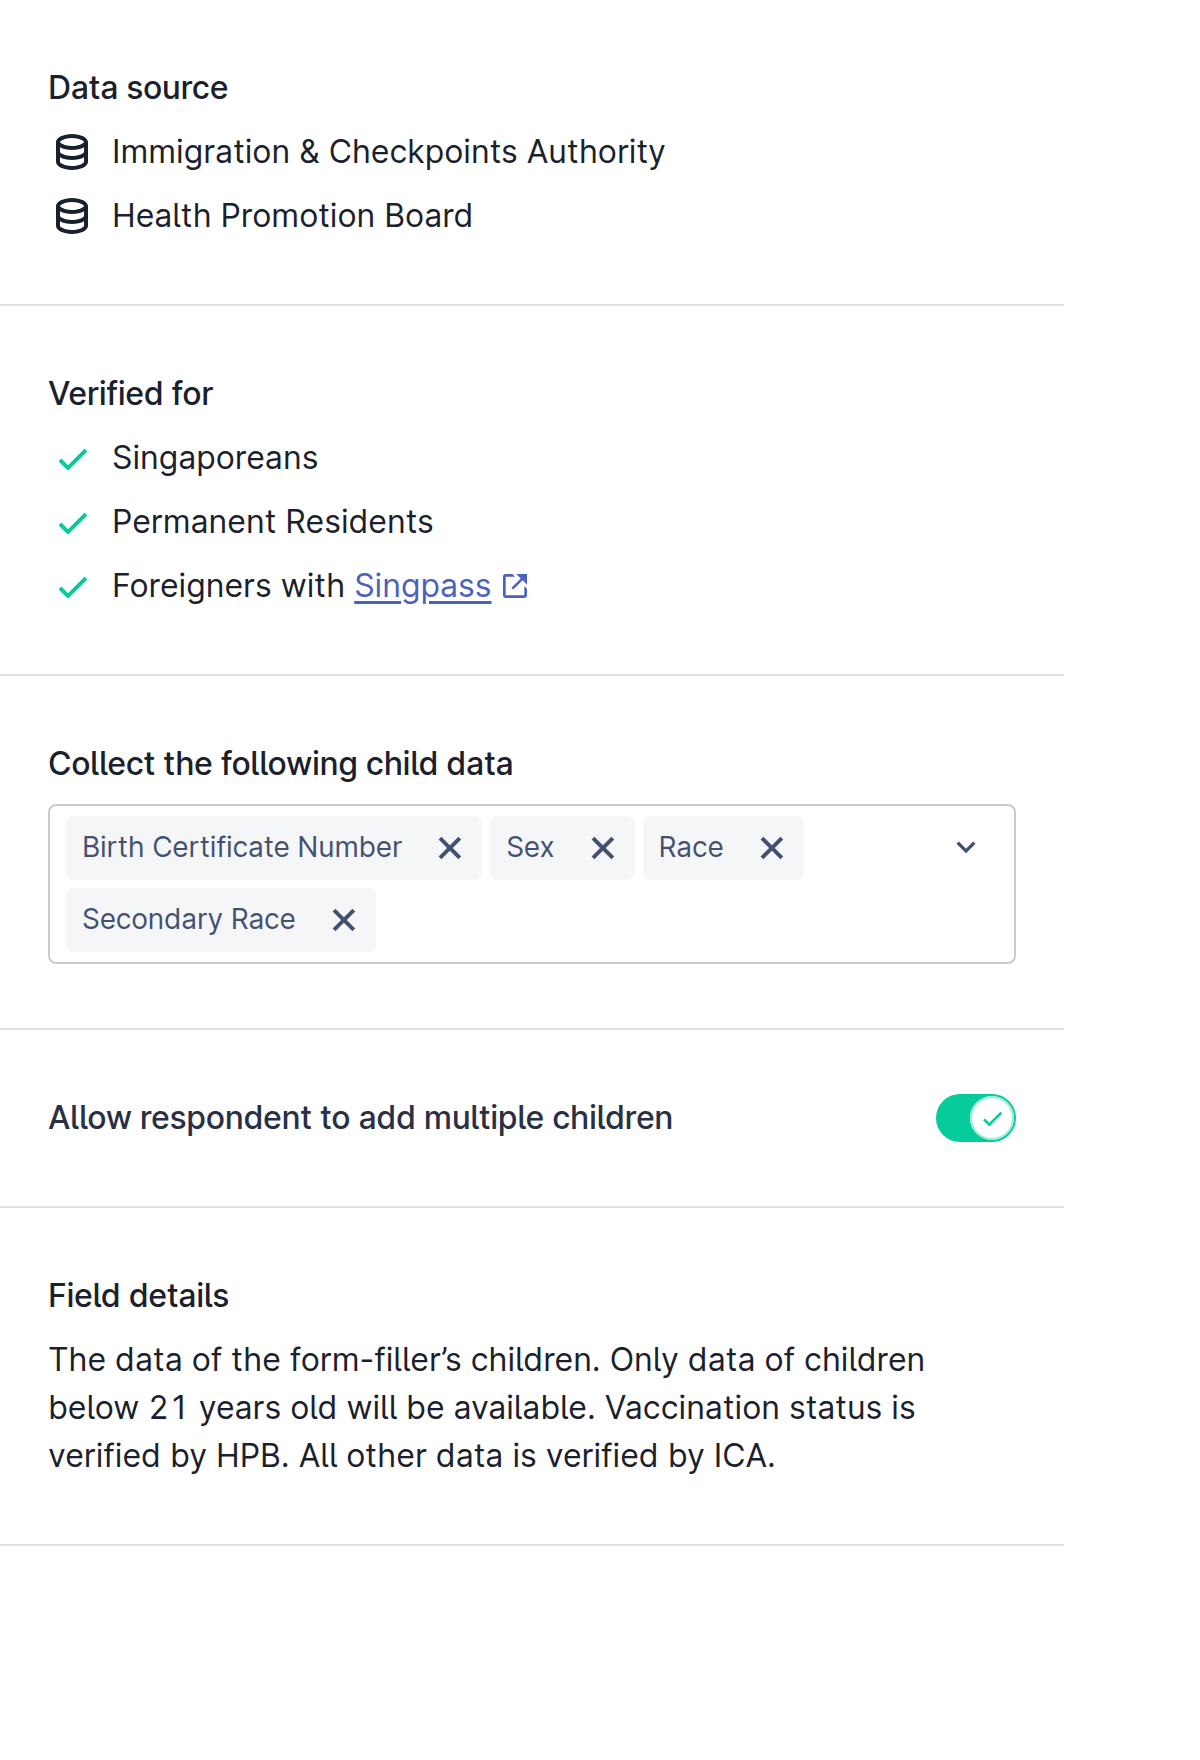Click the database icon beside Health Promotion Board

72,216
